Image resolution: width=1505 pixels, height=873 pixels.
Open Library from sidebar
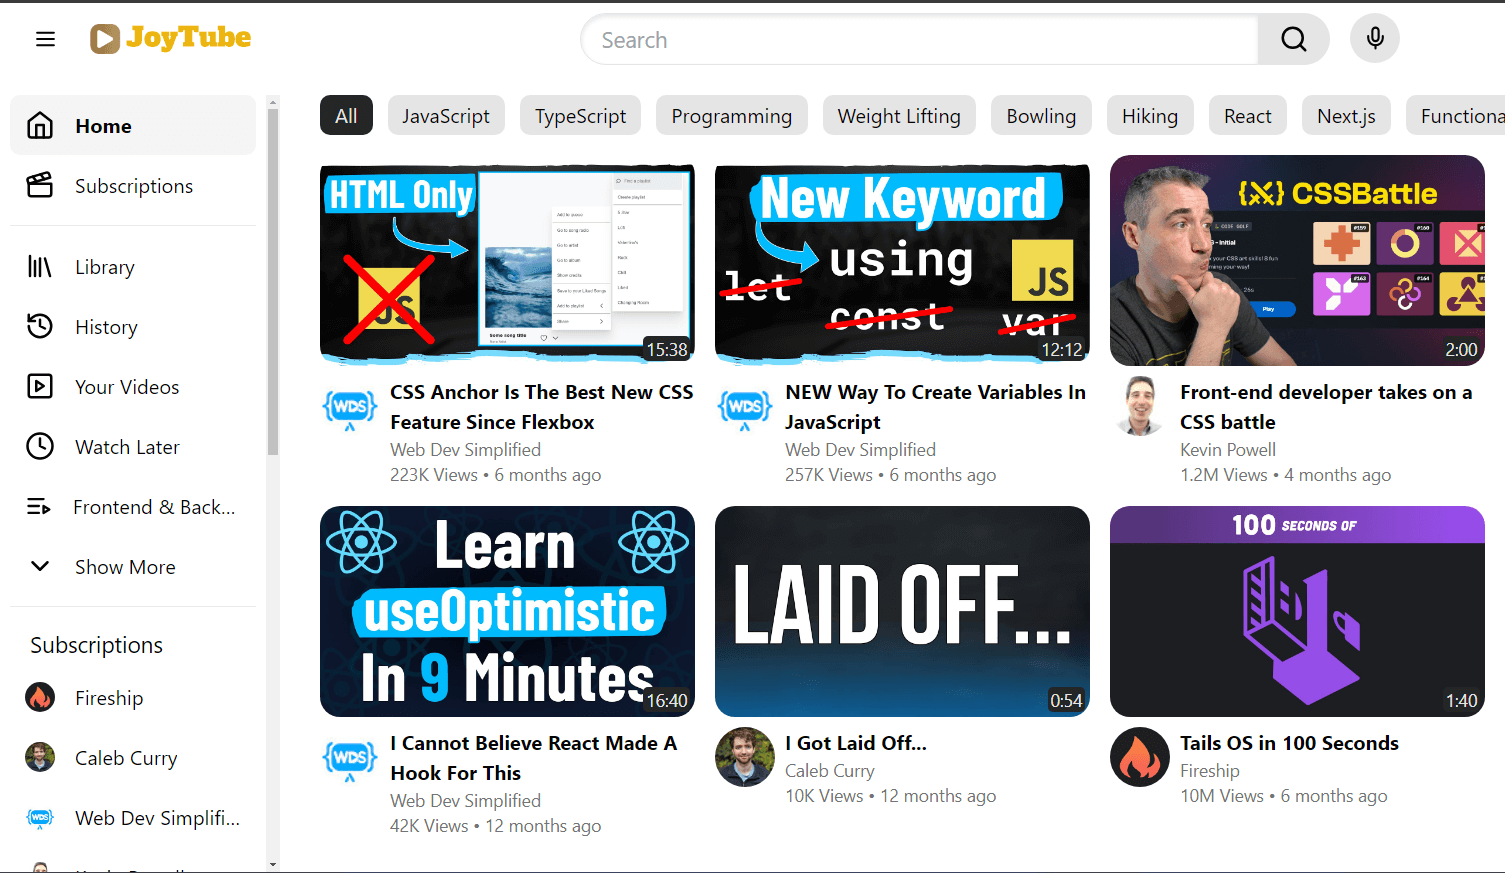[105, 267]
